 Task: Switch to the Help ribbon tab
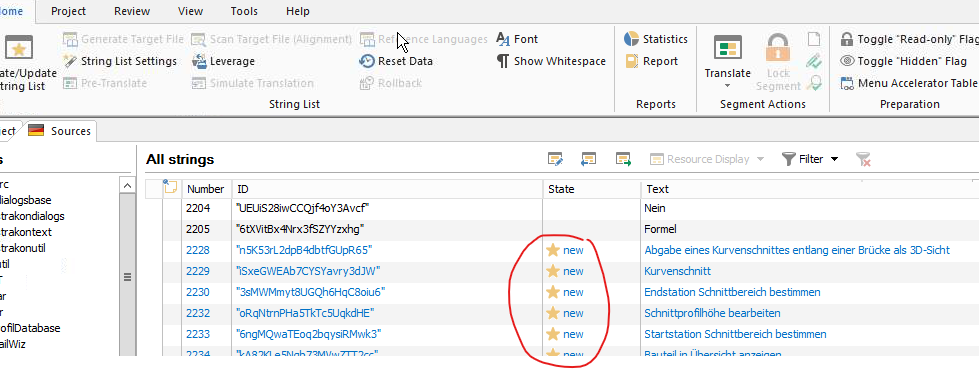click(298, 11)
